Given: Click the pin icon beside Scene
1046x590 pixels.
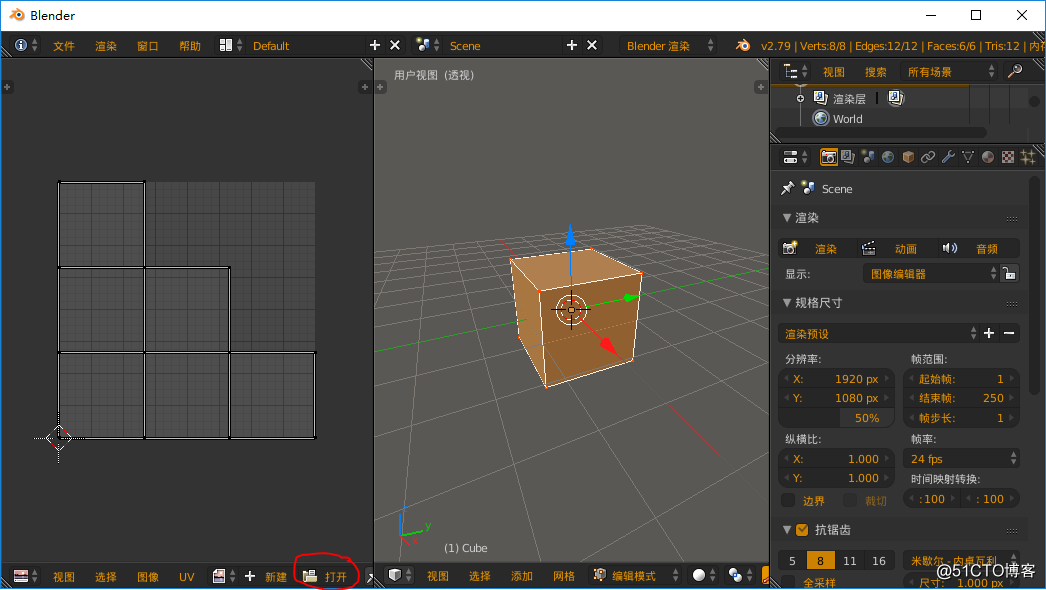Looking at the screenshot, I should [787, 188].
